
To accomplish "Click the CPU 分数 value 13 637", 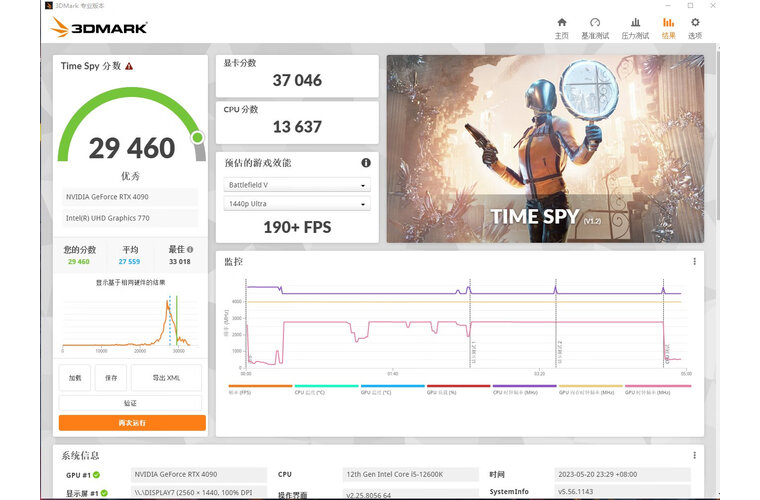I will 297,127.
